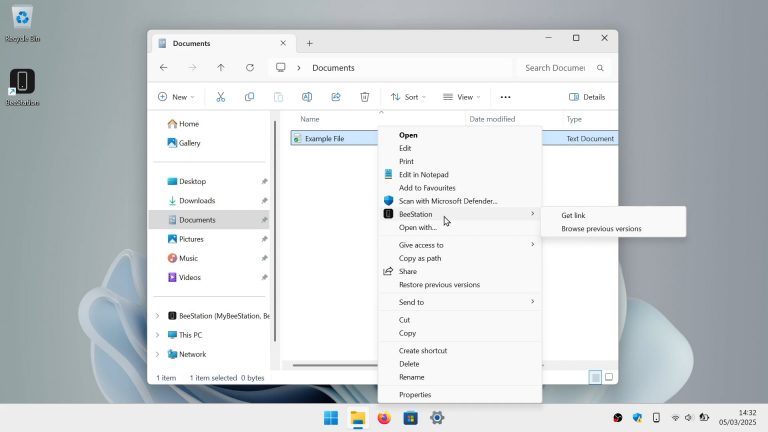Expand the This PC tree node
The height and width of the screenshot is (432, 768).
pyautogui.click(x=157, y=335)
